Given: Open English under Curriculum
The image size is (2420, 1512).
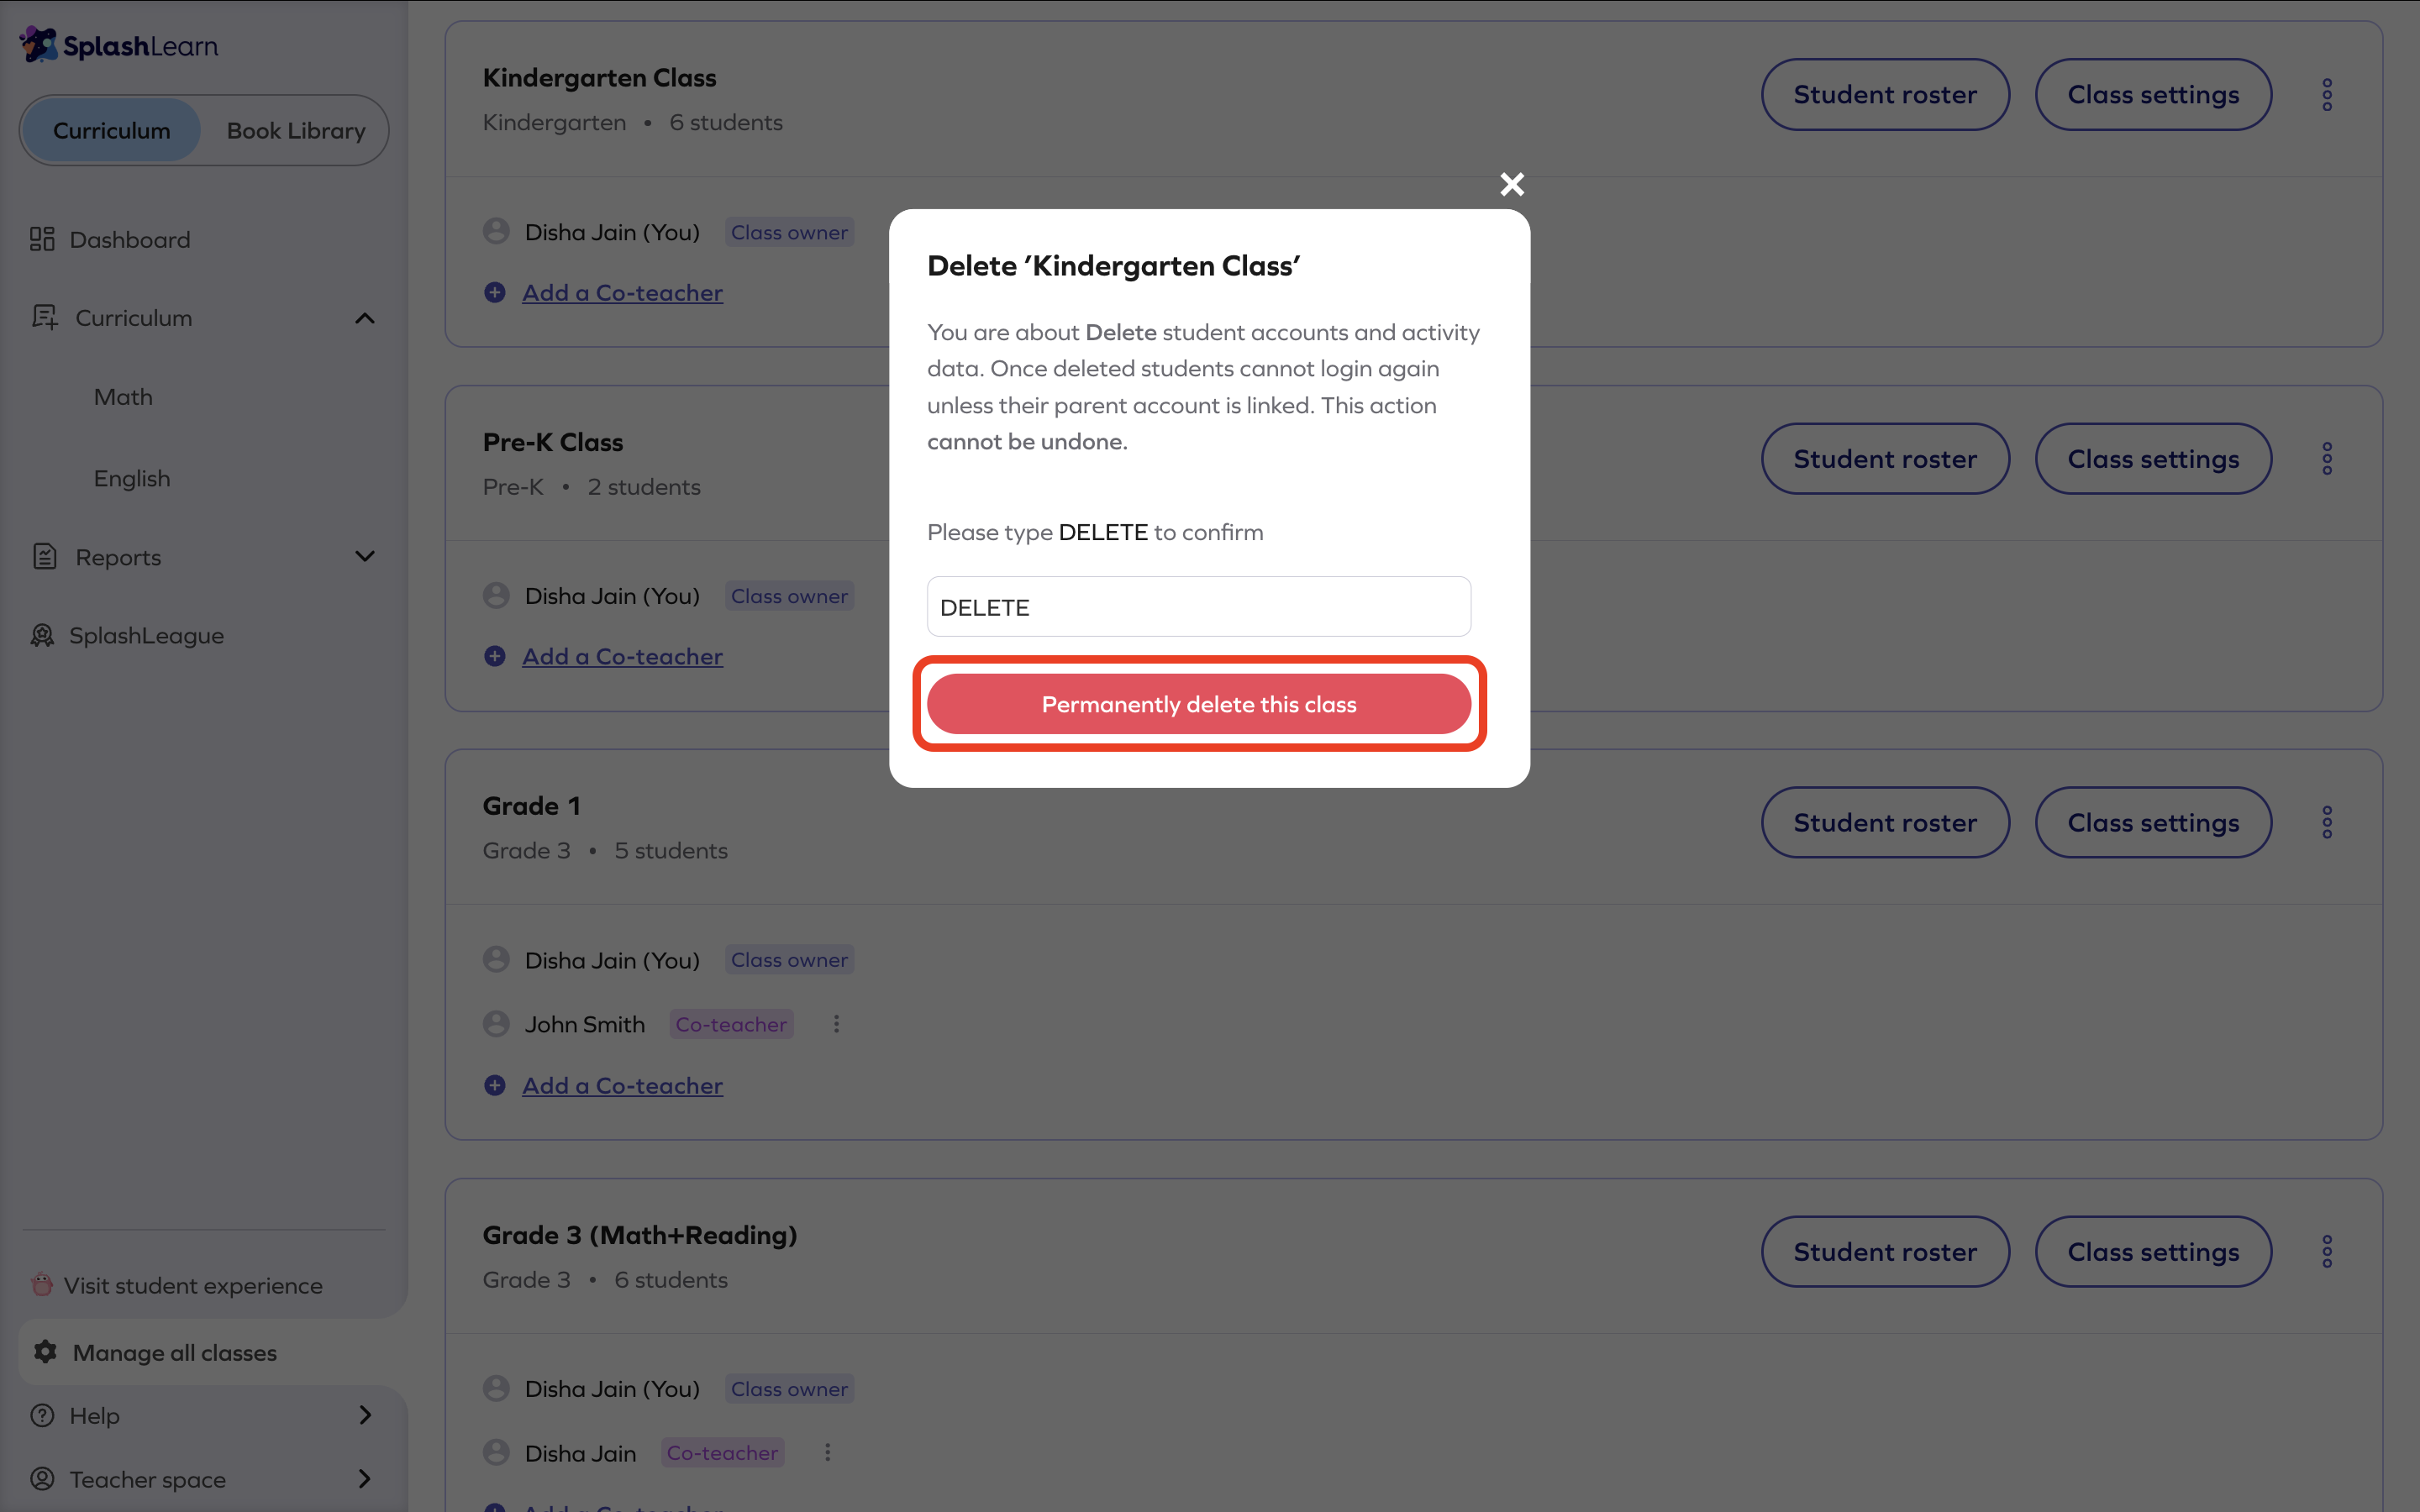Looking at the screenshot, I should point(132,478).
